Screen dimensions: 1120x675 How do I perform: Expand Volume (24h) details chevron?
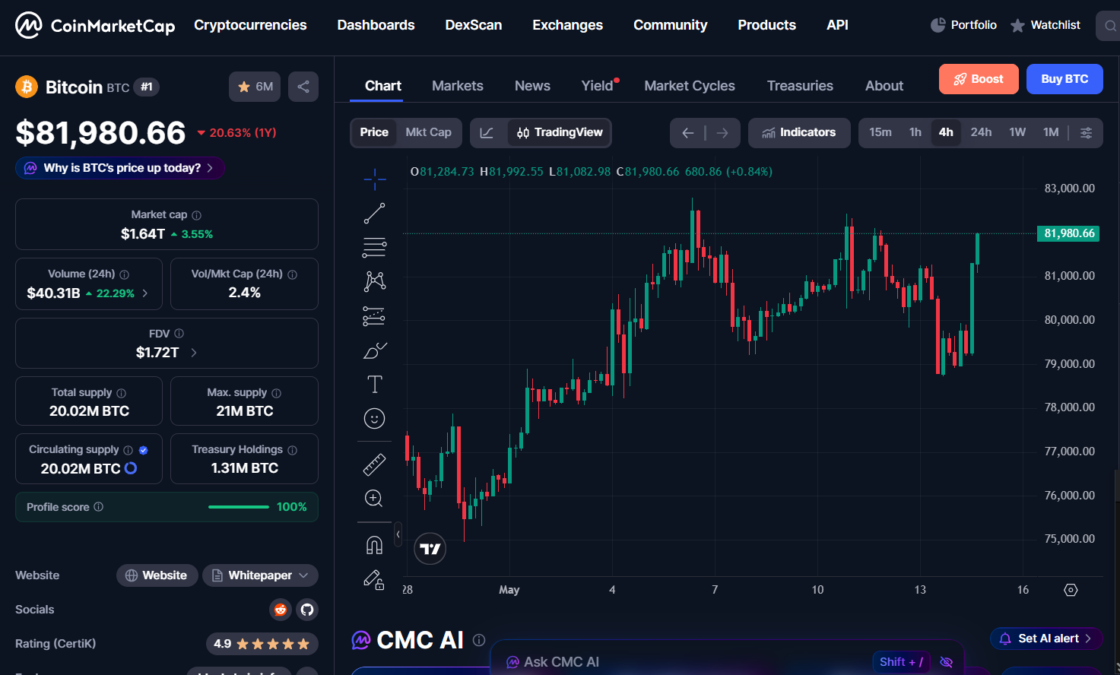click(145, 294)
